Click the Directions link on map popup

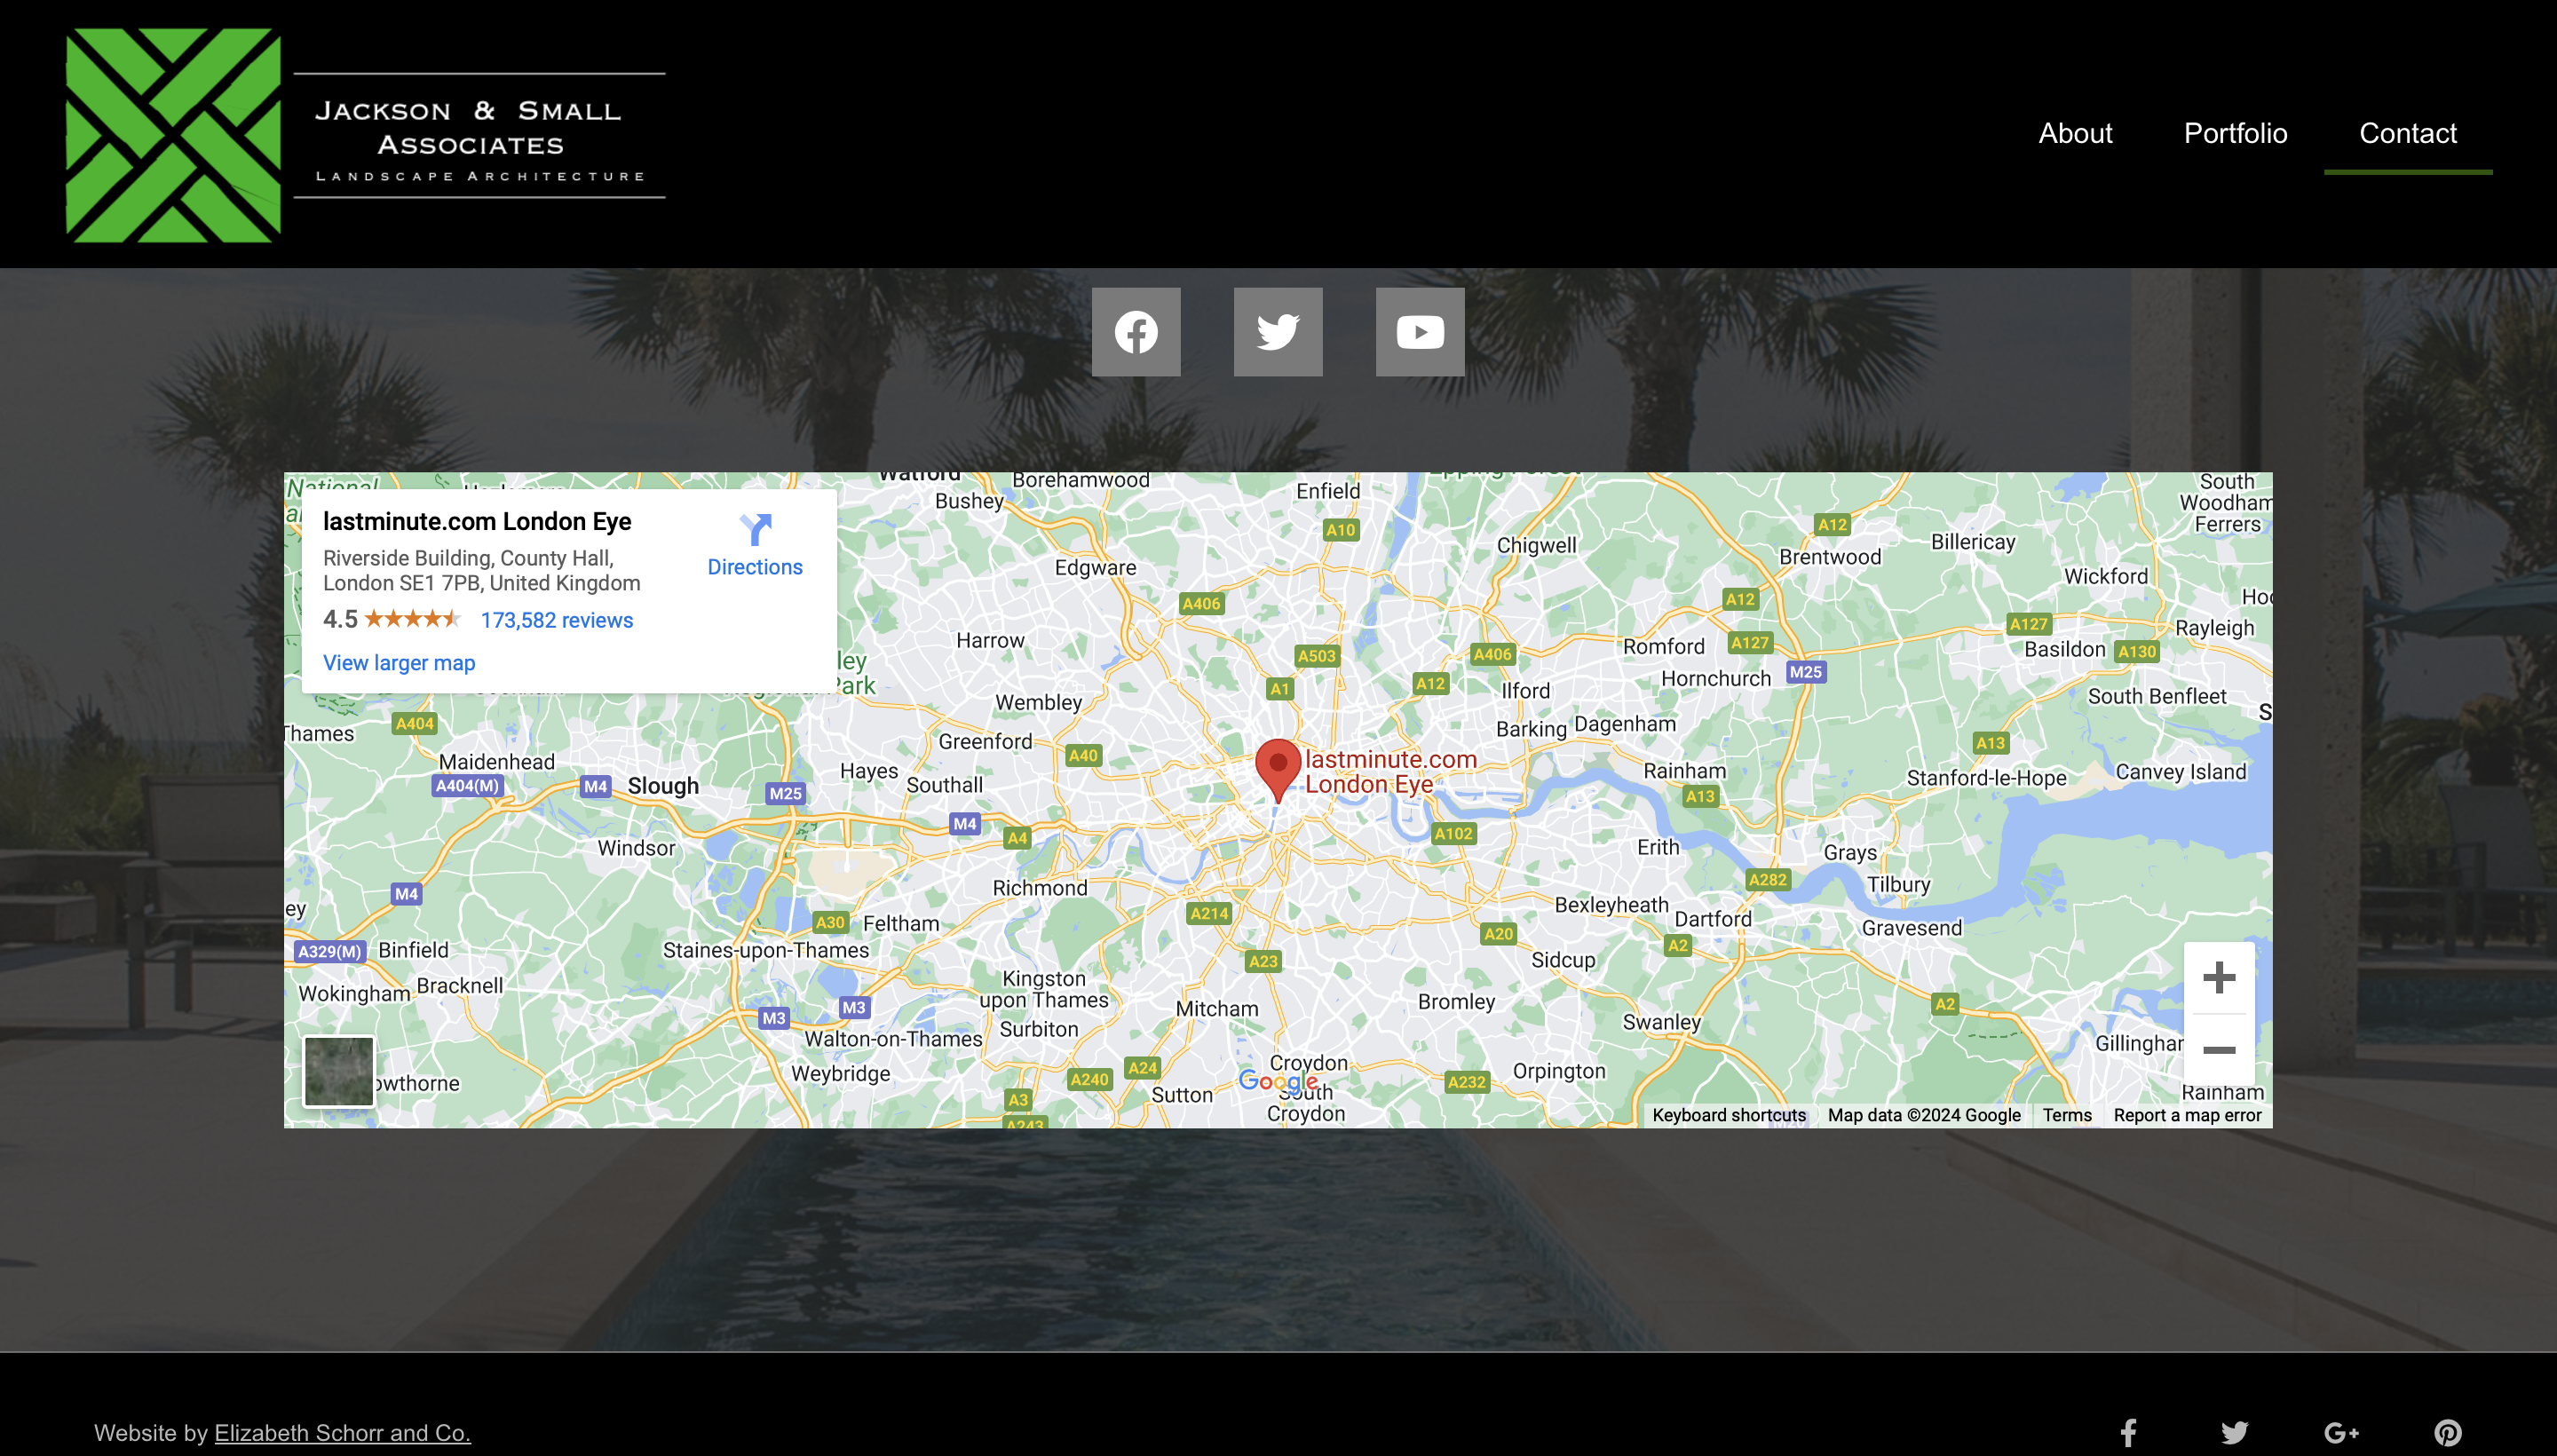coord(754,566)
